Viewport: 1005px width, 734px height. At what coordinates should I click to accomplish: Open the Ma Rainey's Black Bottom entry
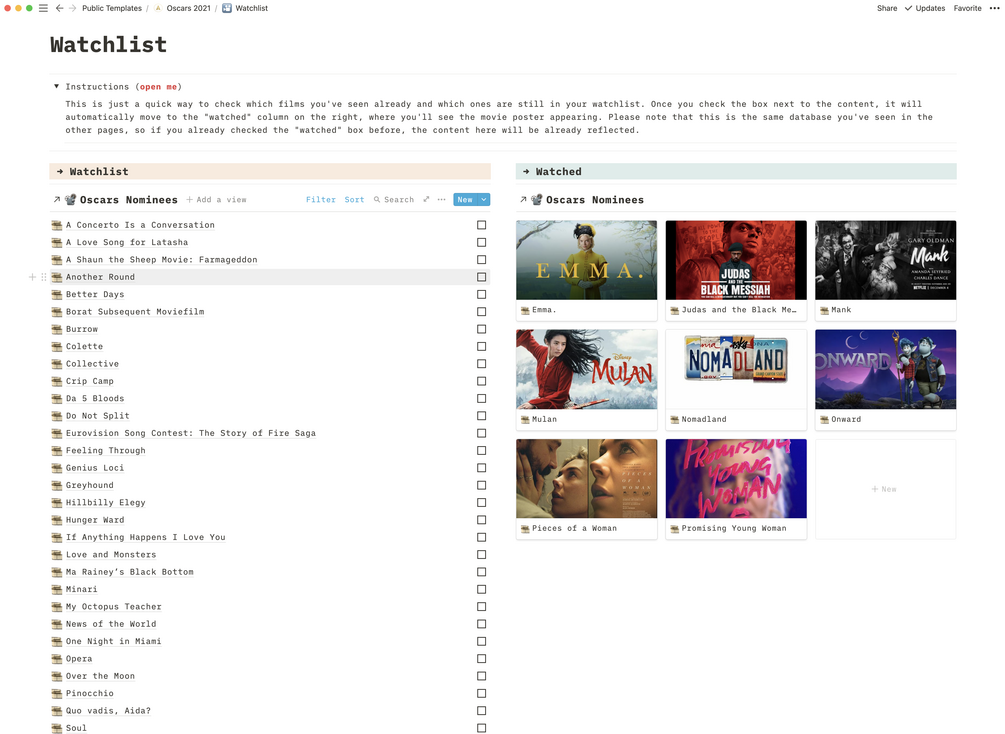[129, 572]
